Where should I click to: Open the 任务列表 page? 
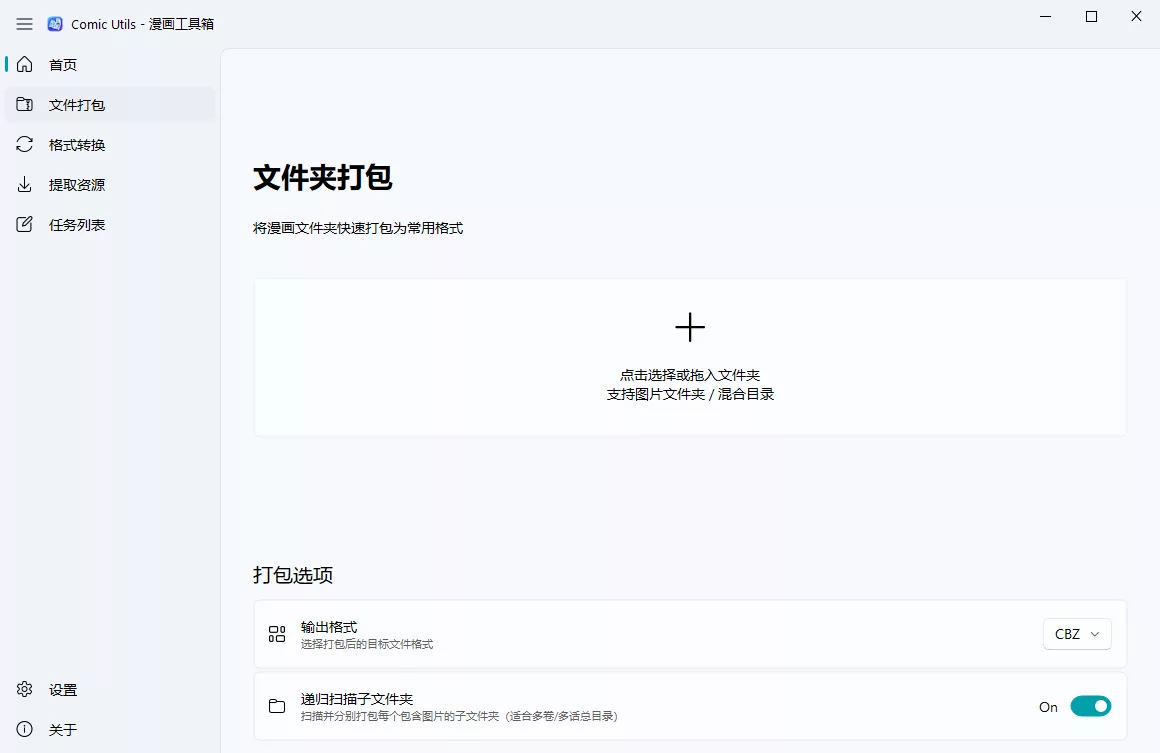point(110,224)
